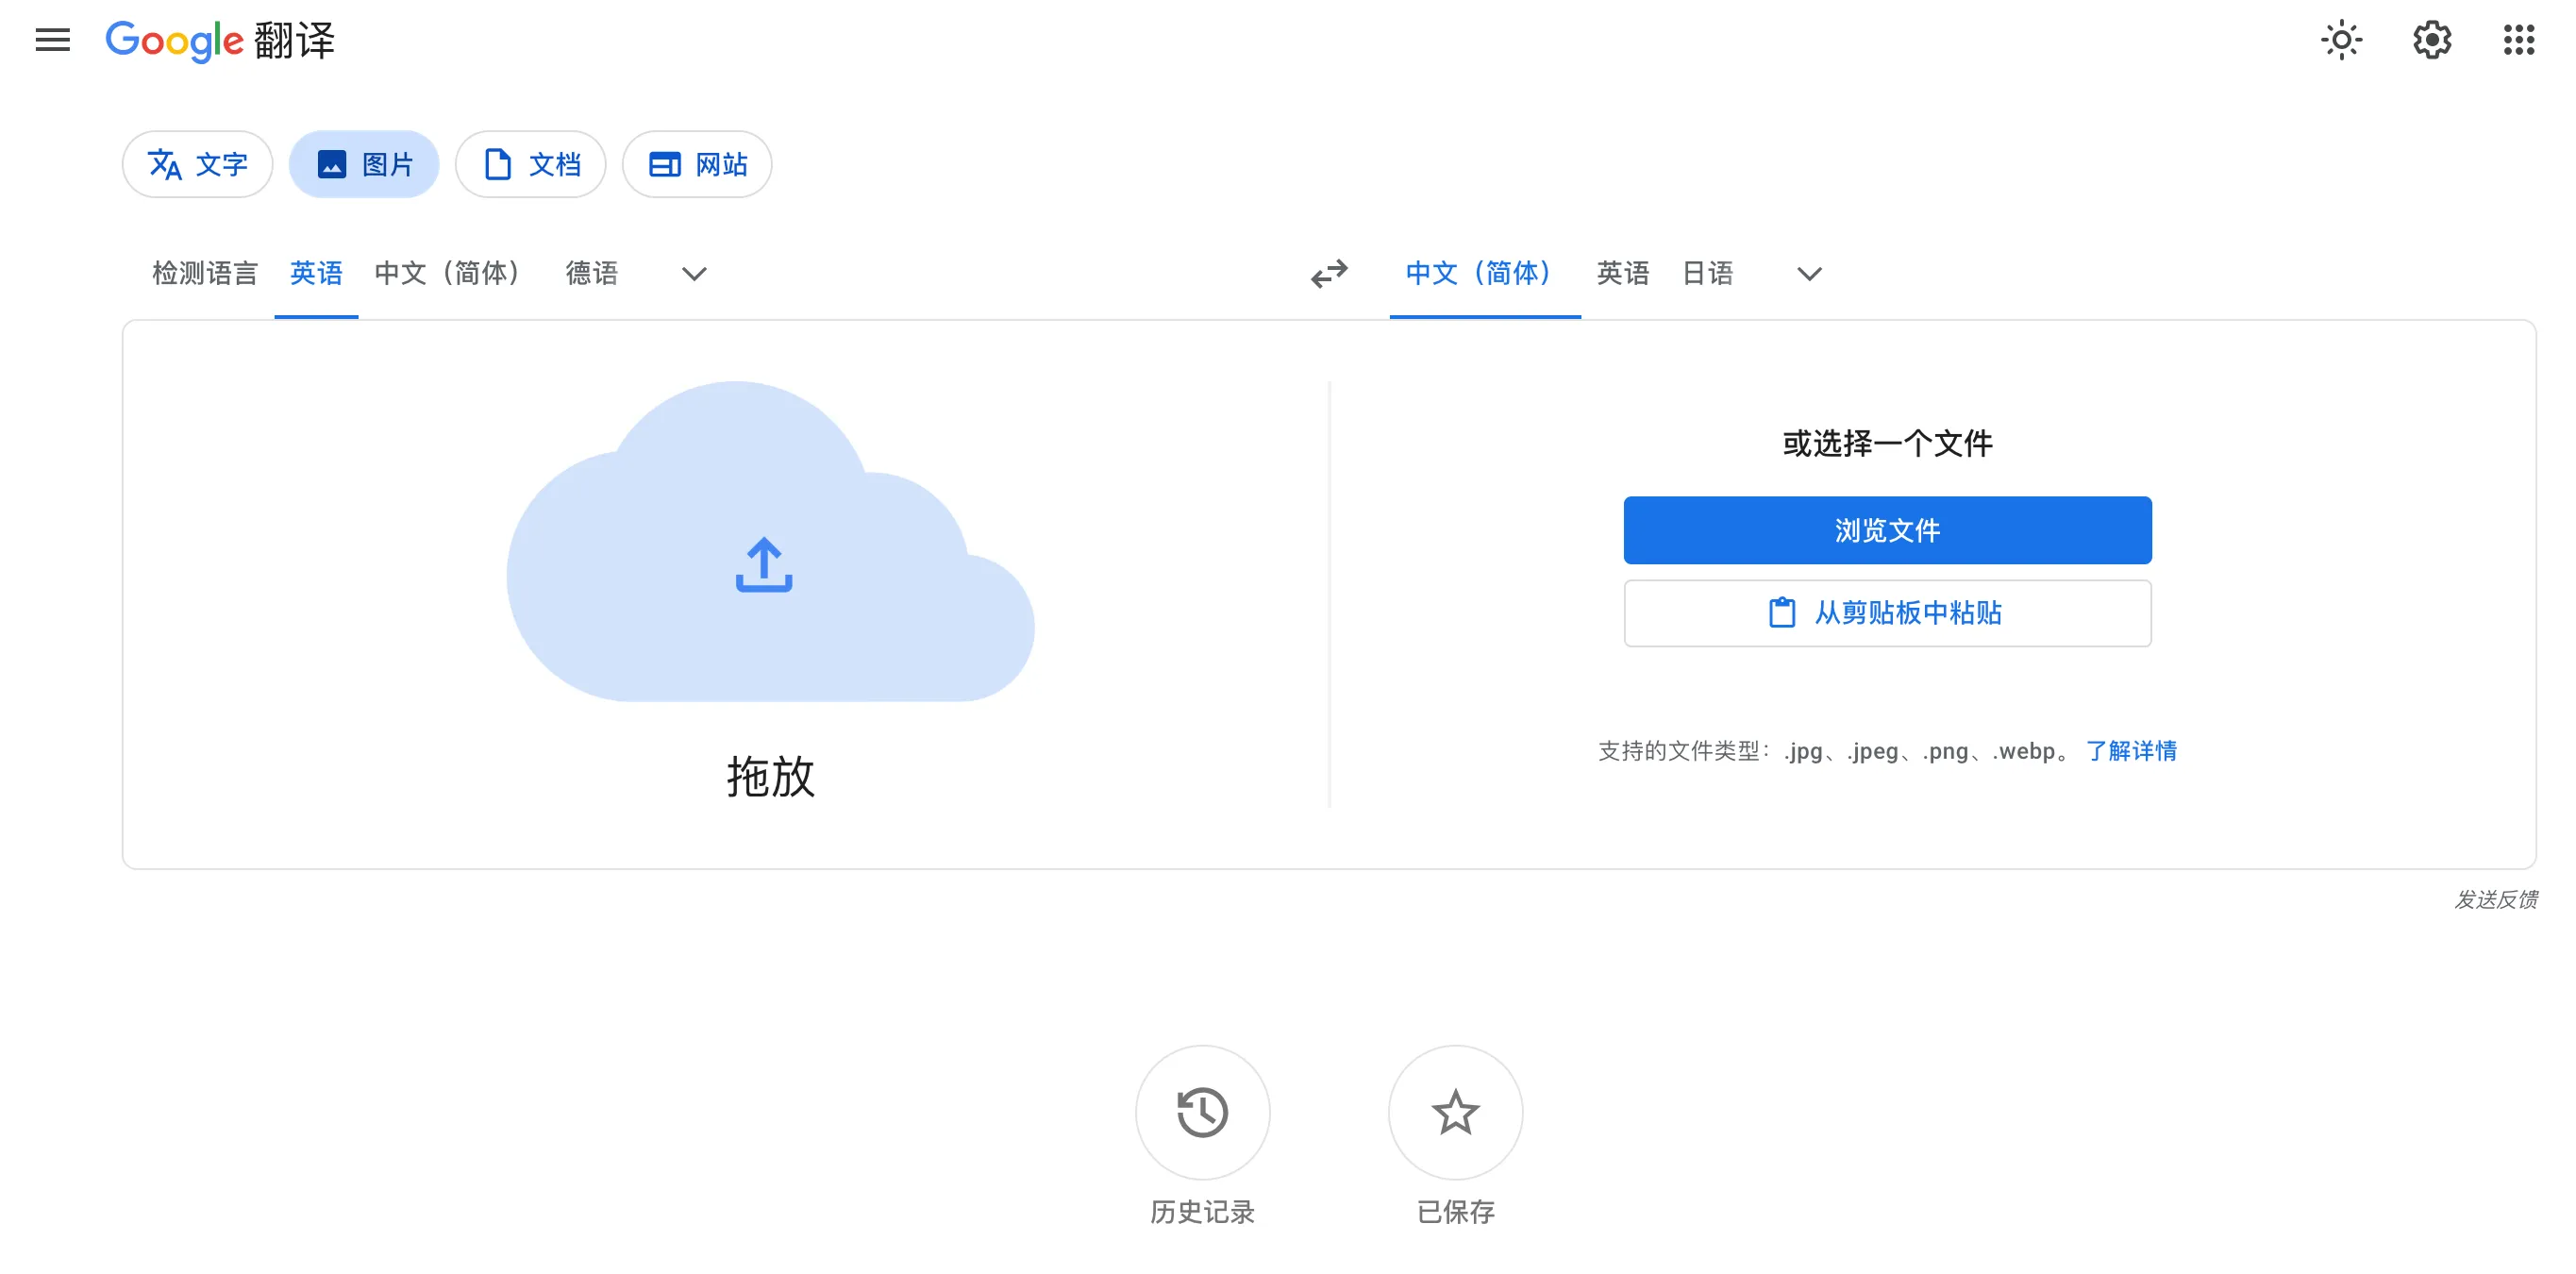Expand the source language list chevron
This screenshot has height=1274, width=2576.
tap(694, 273)
